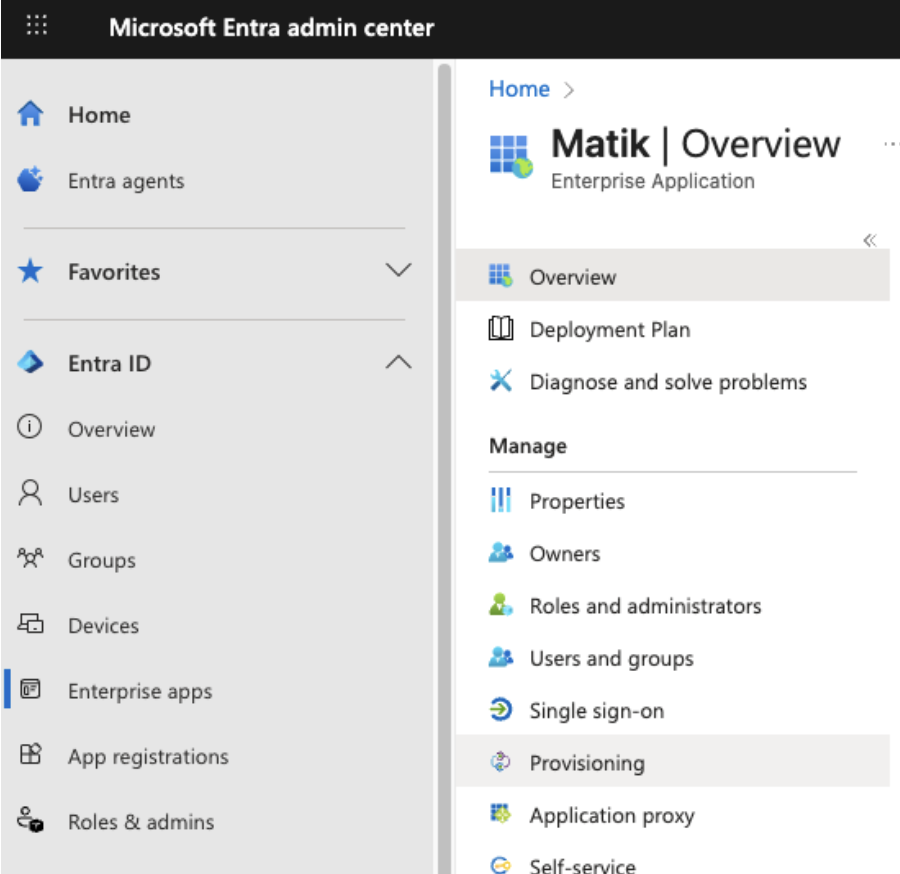900x874 pixels.
Task: Open the app launcher grid icon
Action: pos(36,27)
